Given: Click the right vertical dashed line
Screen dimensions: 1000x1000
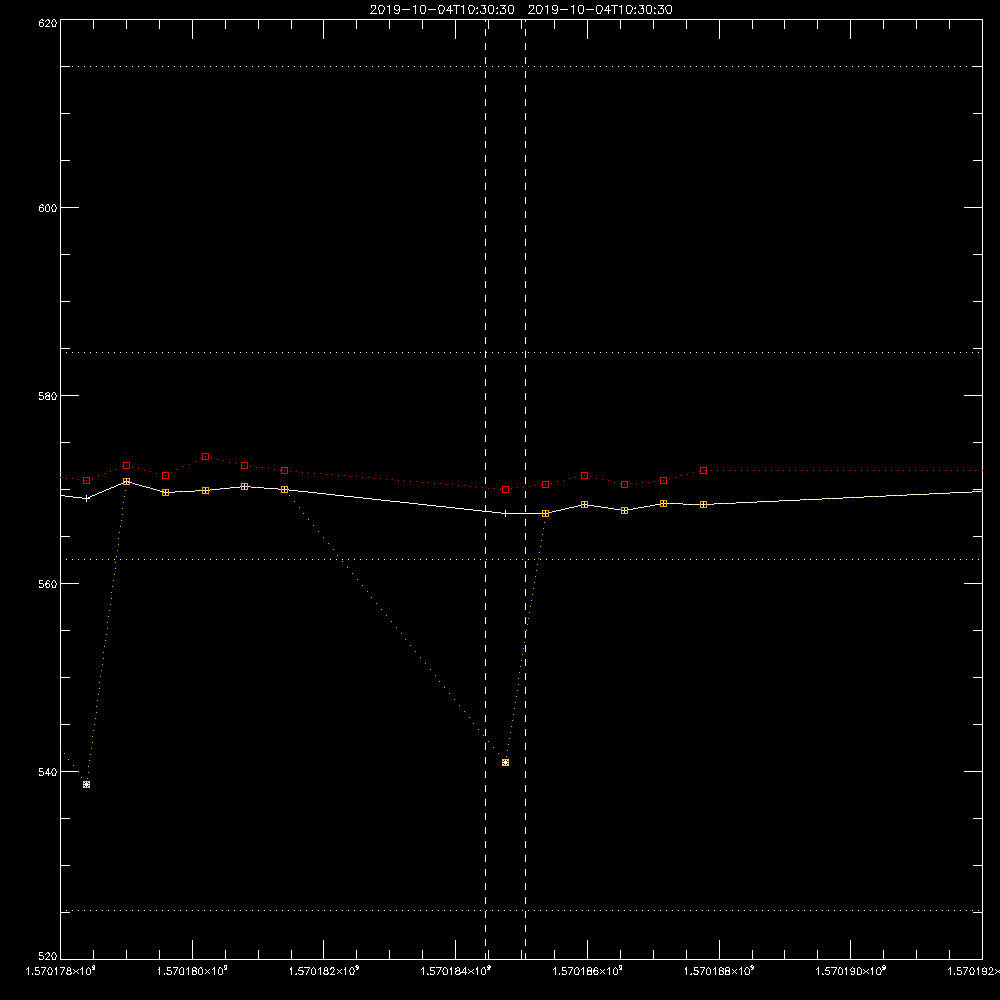Looking at the screenshot, I should click(526, 488).
